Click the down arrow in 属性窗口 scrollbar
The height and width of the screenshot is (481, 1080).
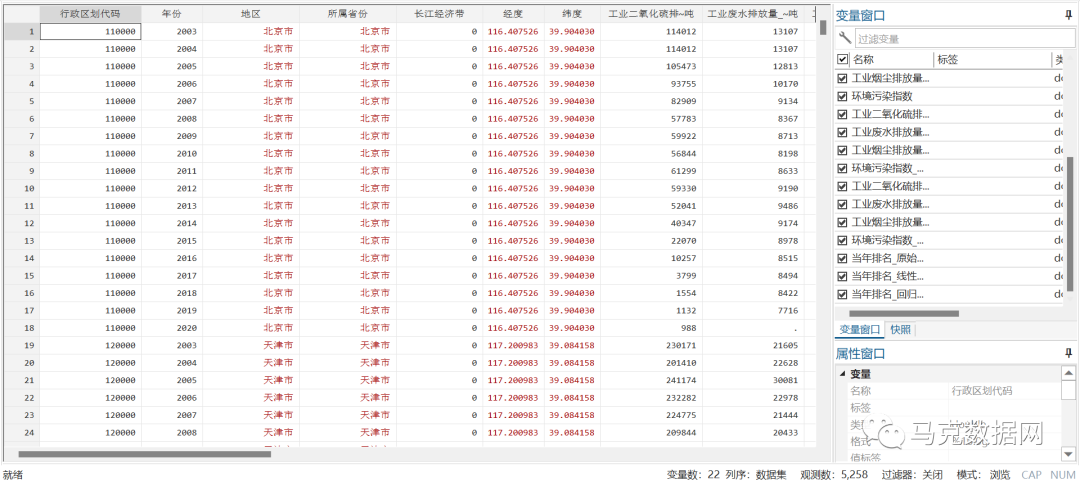(x=1068, y=453)
